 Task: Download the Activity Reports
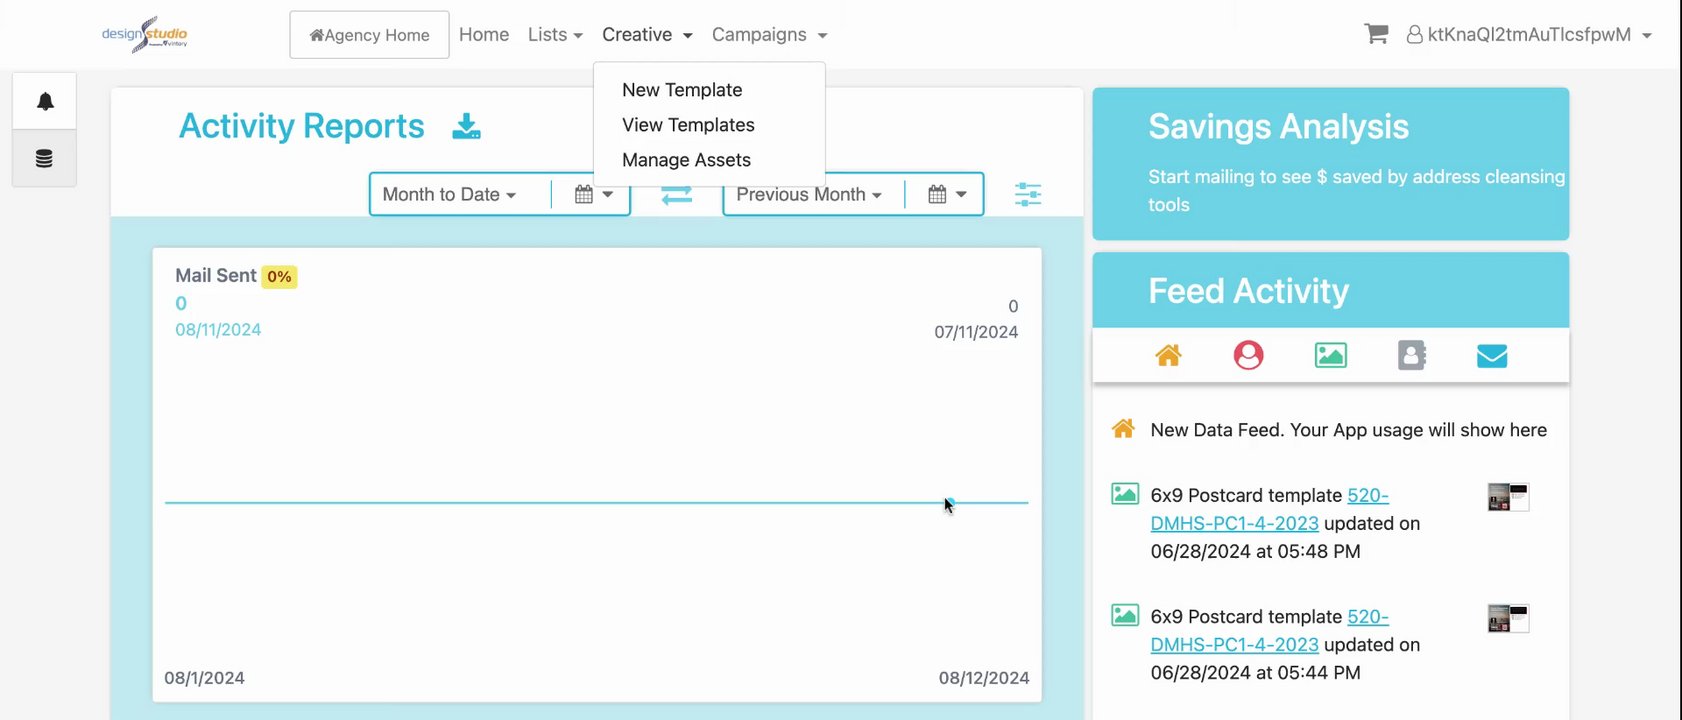[466, 126]
